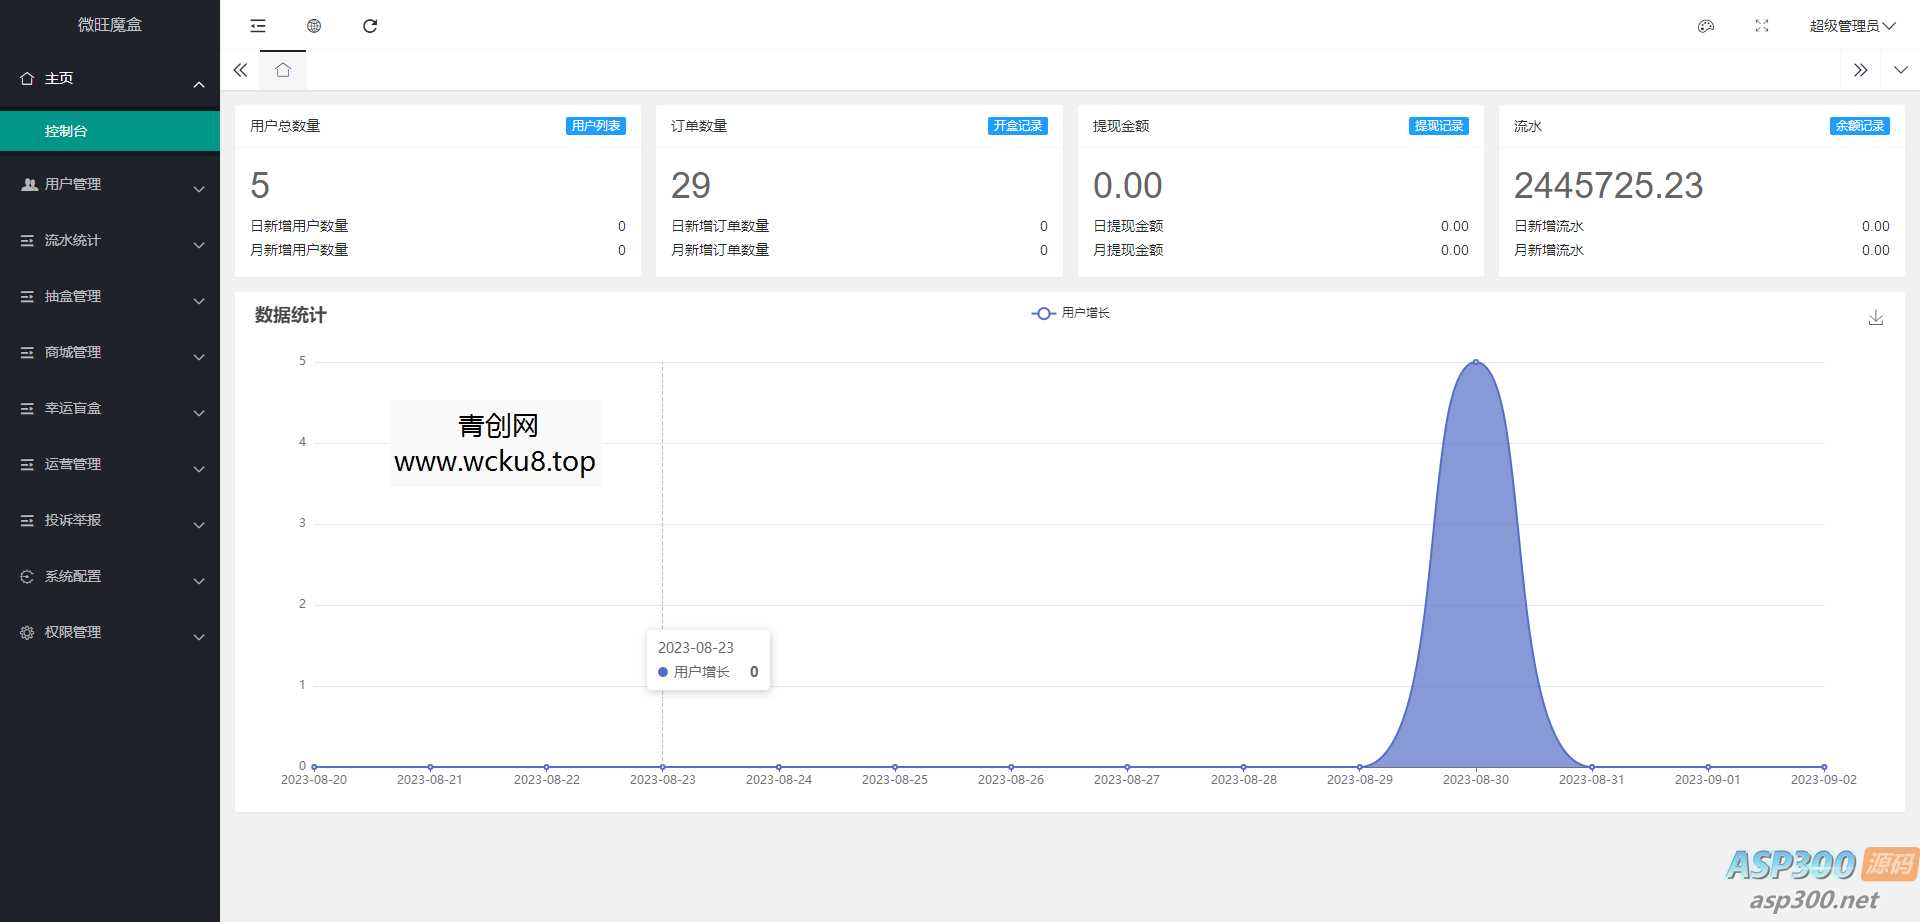
Task: Click the 用户列表 badge button
Action: (x=596, y=126)
